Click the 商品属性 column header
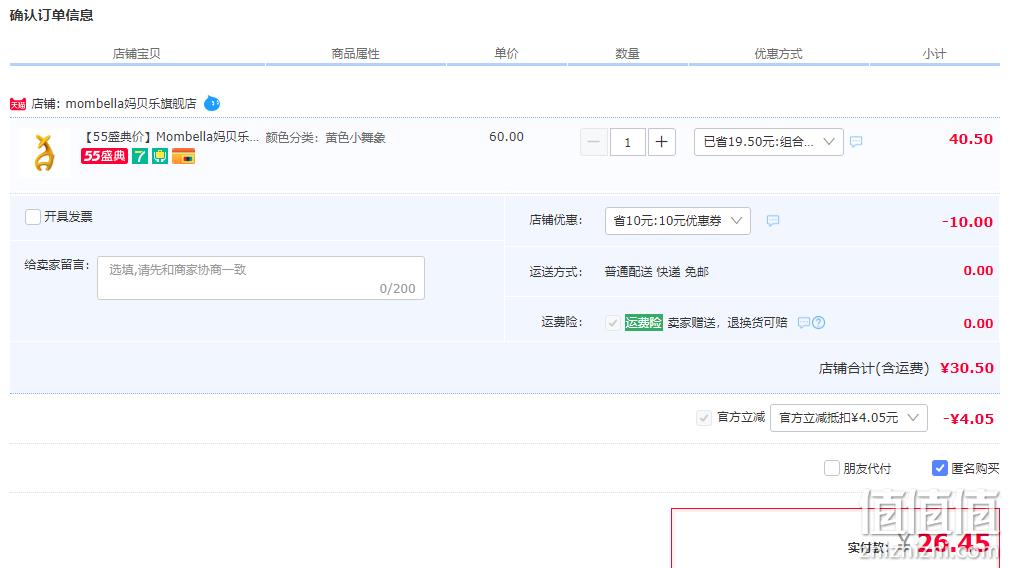 [x=355, y=53]
